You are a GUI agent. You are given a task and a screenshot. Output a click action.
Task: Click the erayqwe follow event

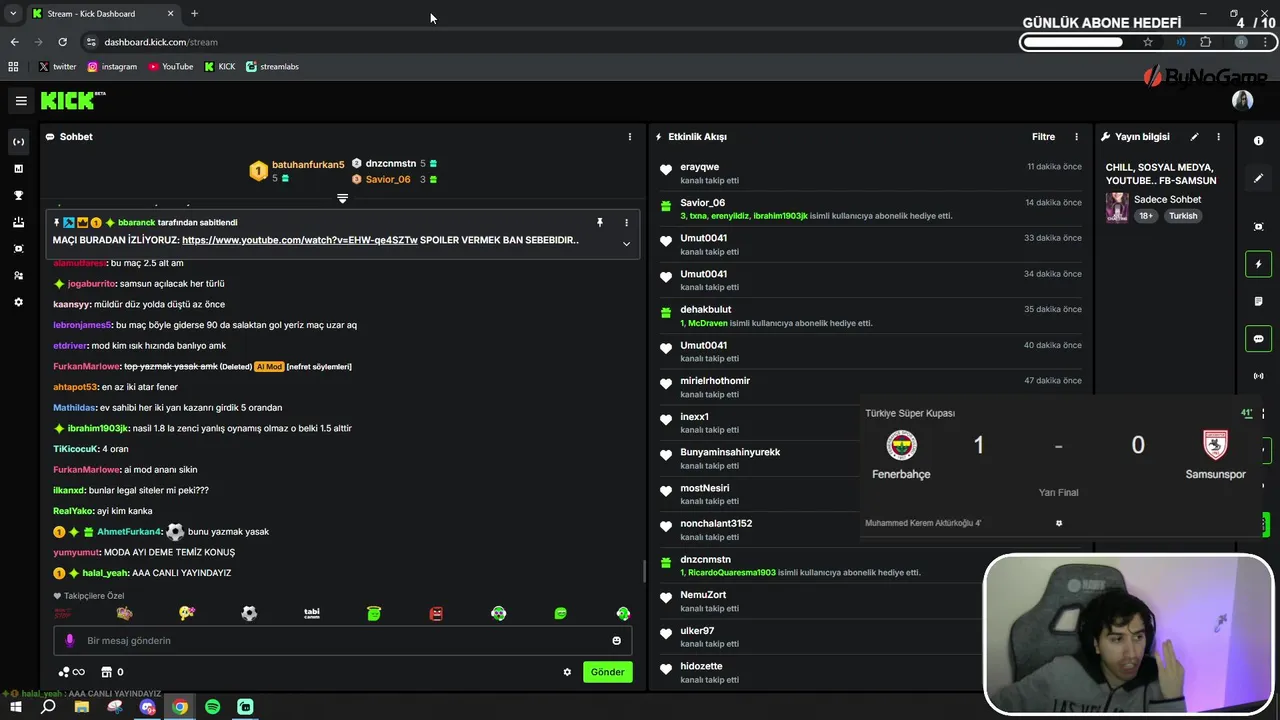tap(870, 173)
